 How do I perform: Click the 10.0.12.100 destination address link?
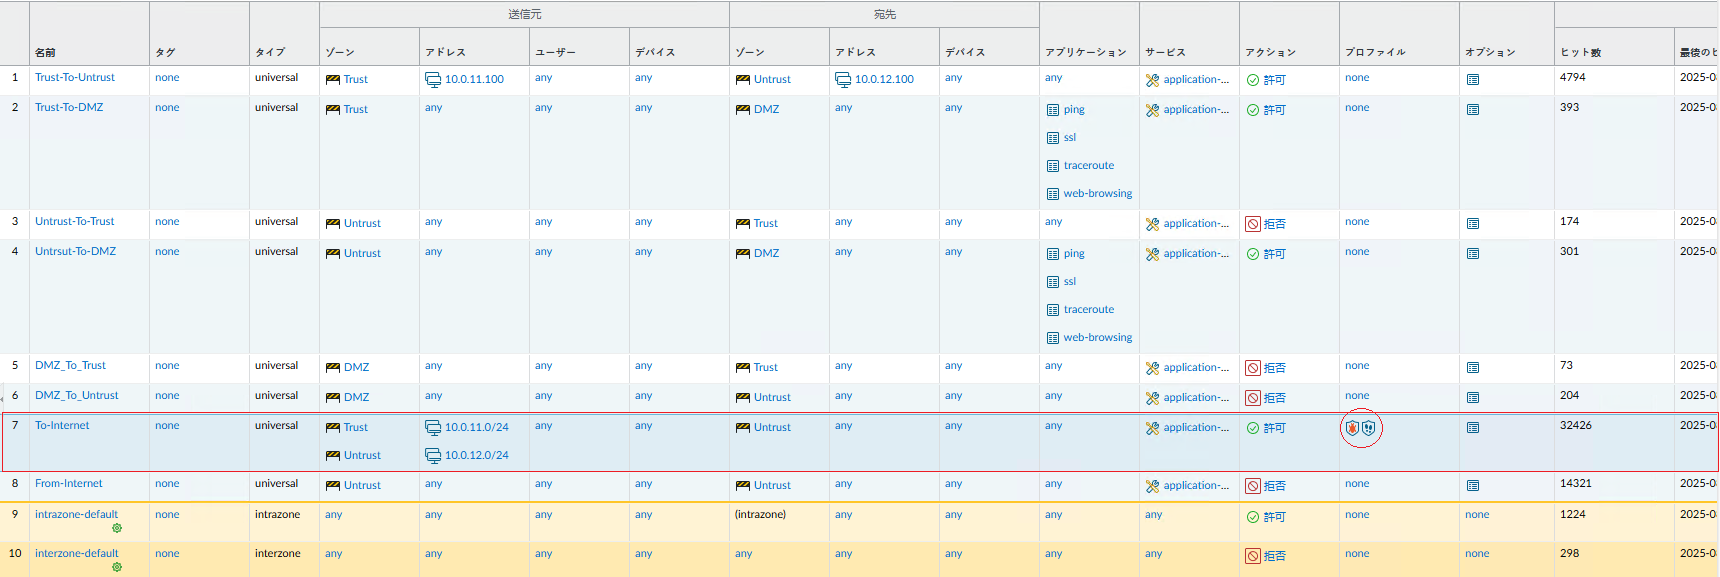click(x=884, y=80)
